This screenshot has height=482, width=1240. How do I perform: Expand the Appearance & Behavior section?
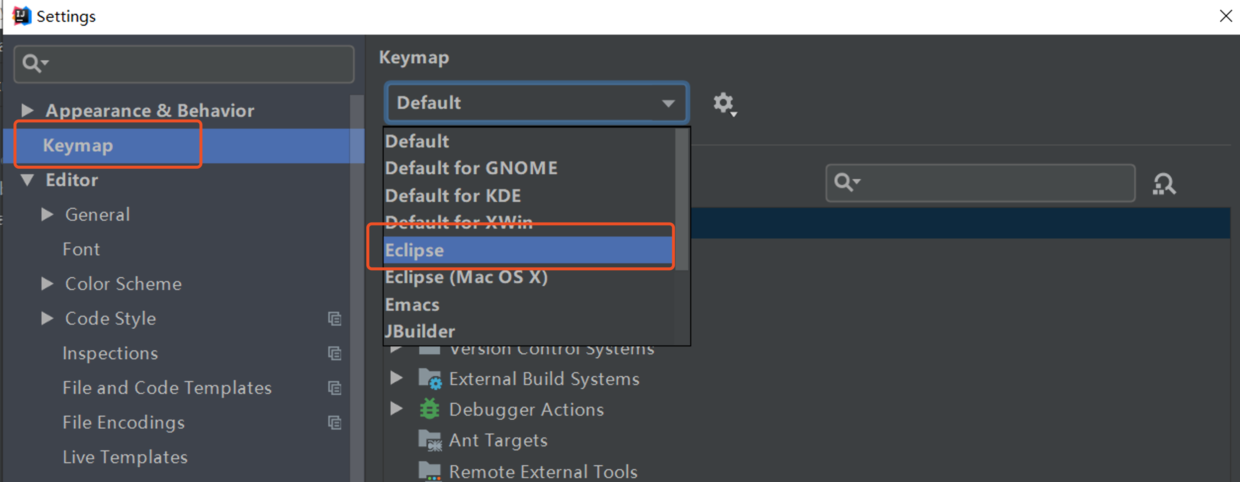pyautogui.click(x=28, y=110)
